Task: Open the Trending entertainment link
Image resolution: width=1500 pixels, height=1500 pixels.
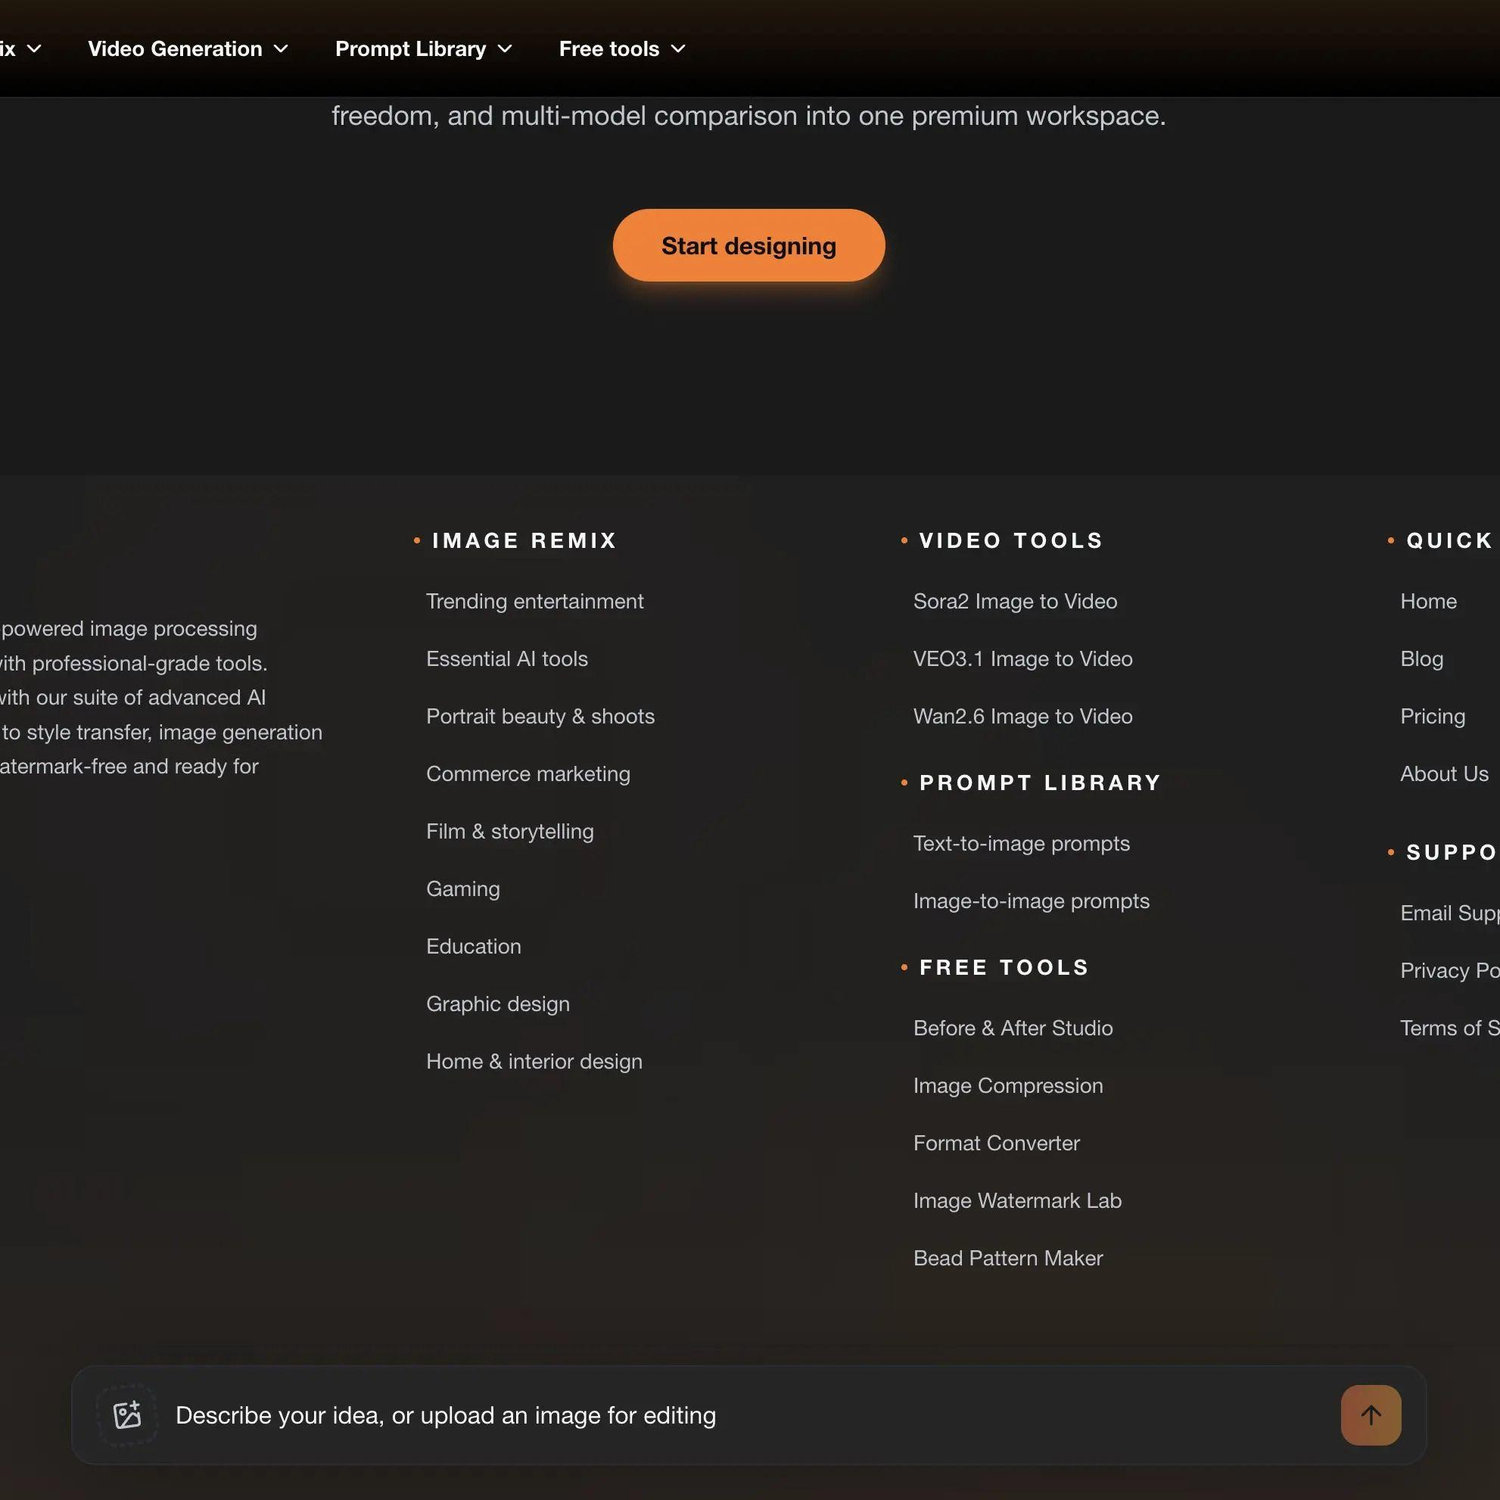Action: 535,601
